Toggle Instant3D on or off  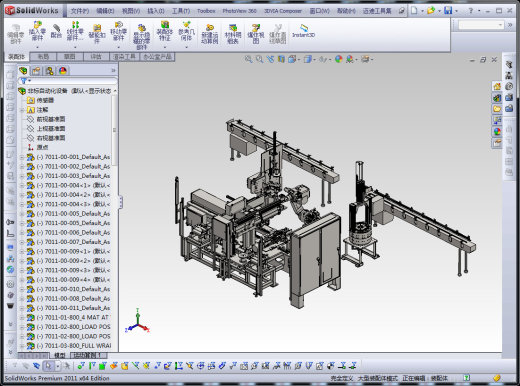[x=303, y=30]
